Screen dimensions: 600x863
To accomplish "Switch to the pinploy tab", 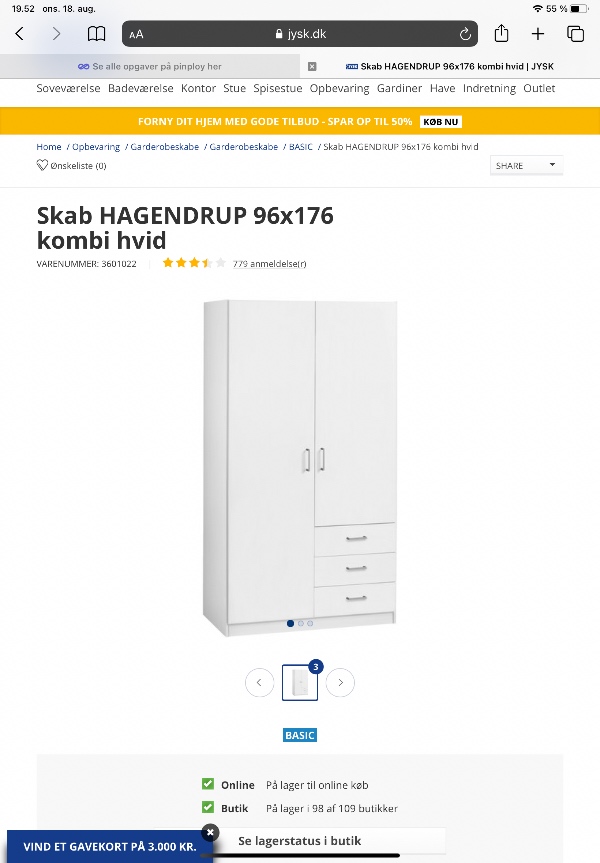I will [x=150, y=67].
